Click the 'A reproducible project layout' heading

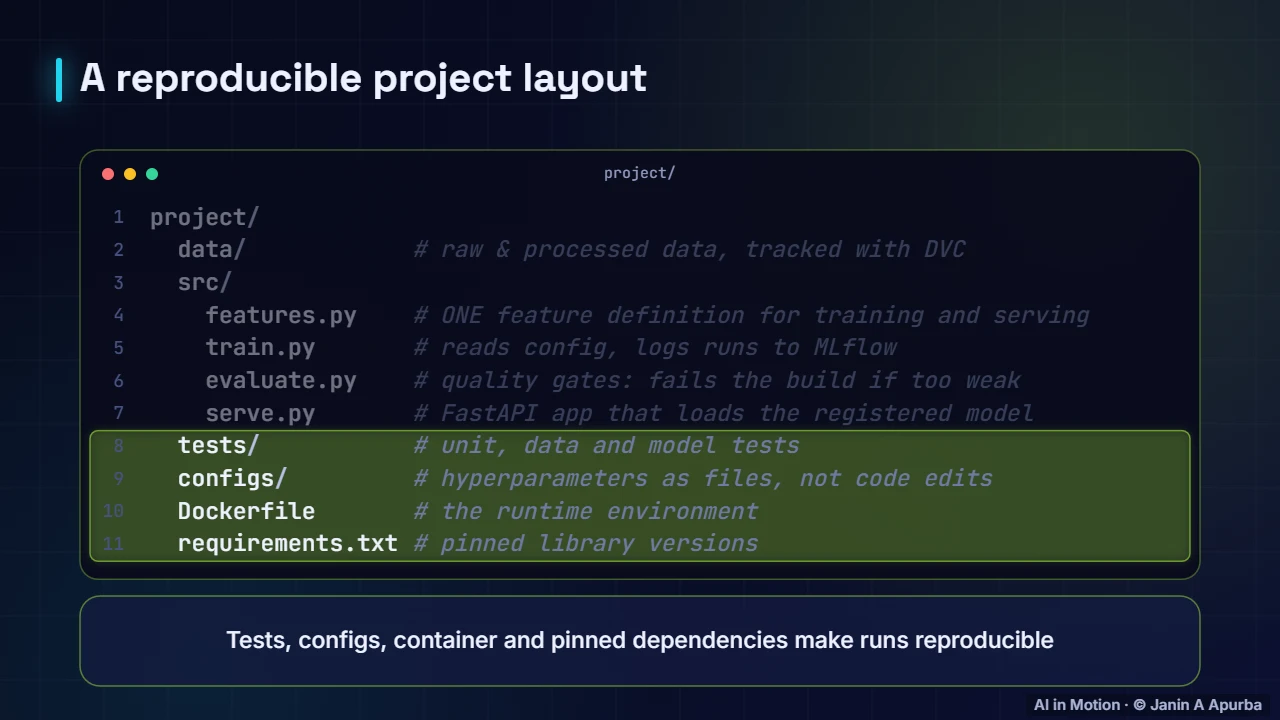(363, 78)
